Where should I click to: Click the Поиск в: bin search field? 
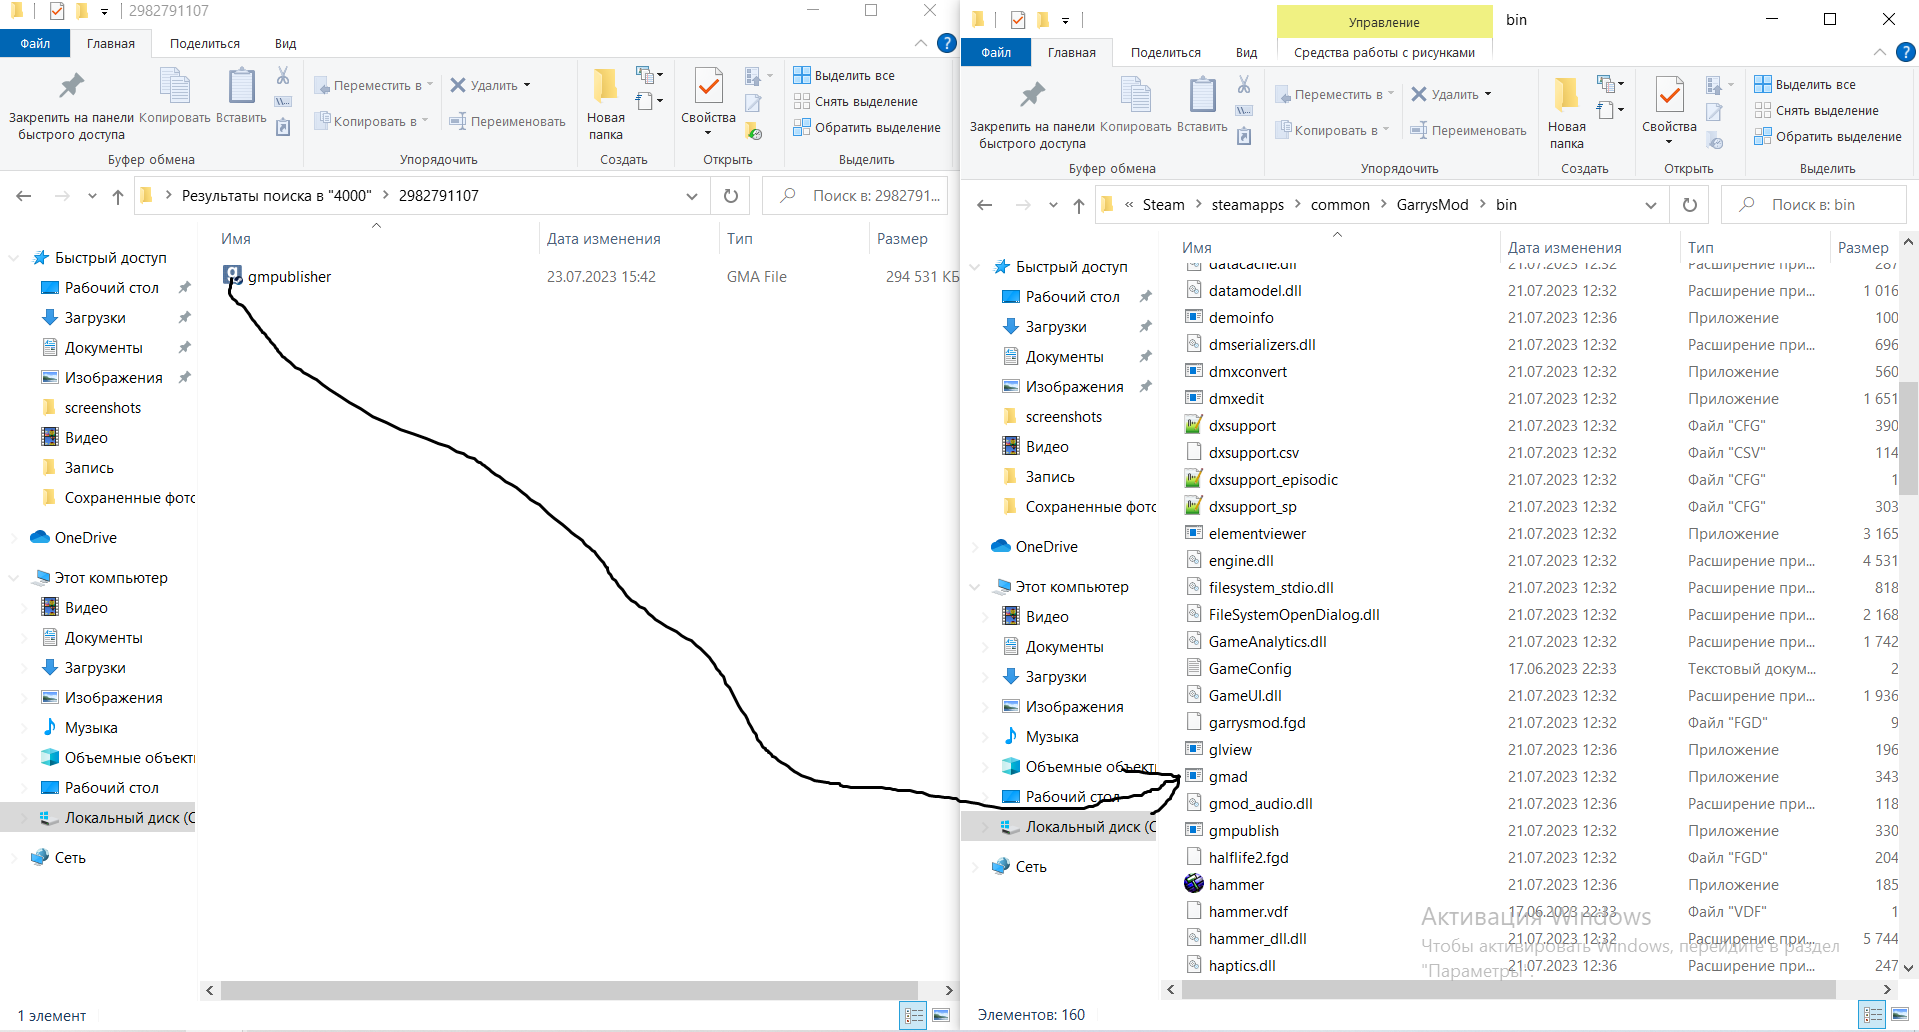(1813, 205)
